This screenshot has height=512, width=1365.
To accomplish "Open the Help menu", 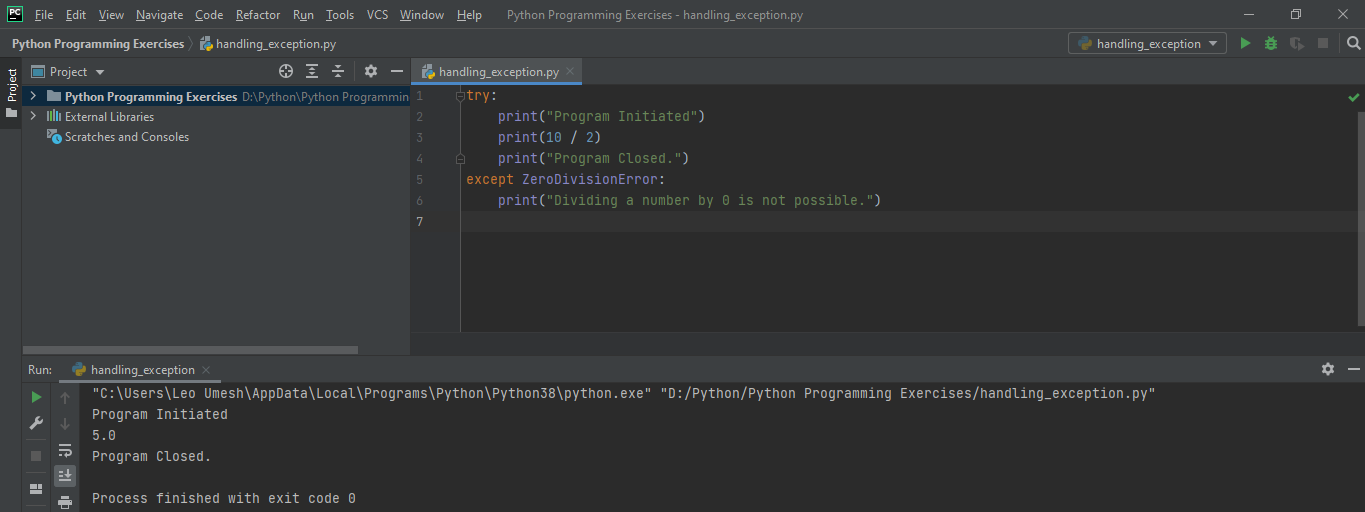I will (469, 15).
